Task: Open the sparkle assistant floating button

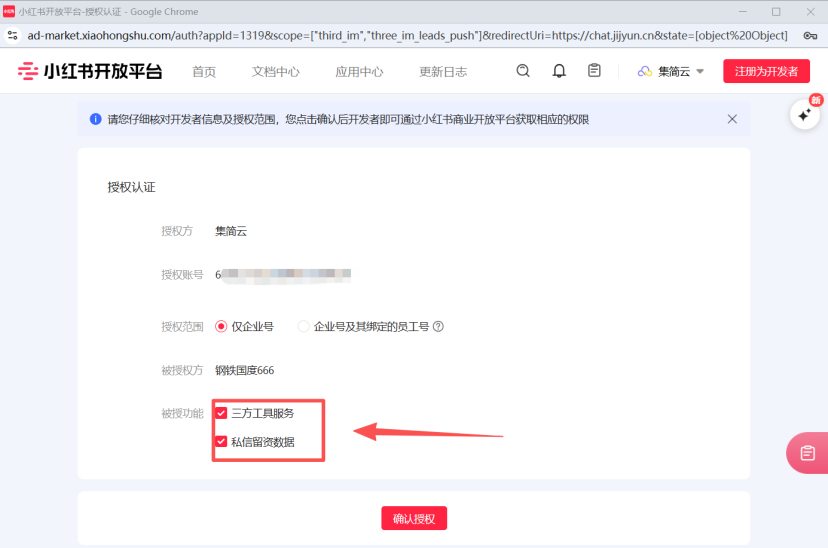Action: 805,114
